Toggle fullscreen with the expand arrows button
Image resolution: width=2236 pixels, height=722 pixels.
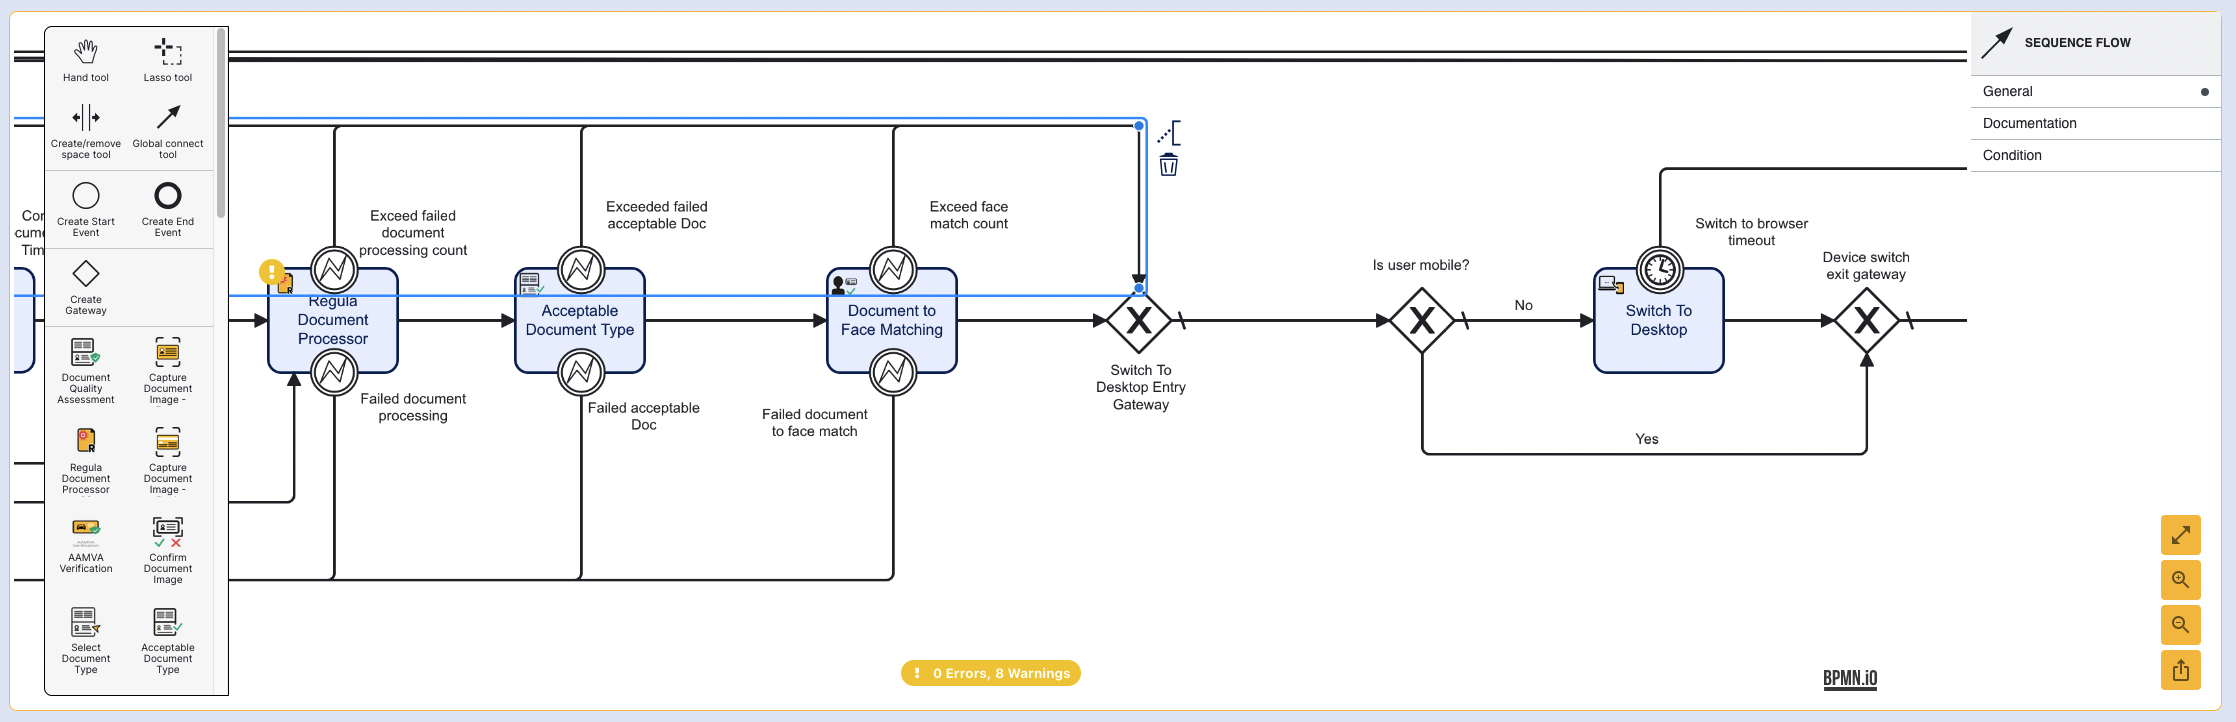click(2180, 535)
